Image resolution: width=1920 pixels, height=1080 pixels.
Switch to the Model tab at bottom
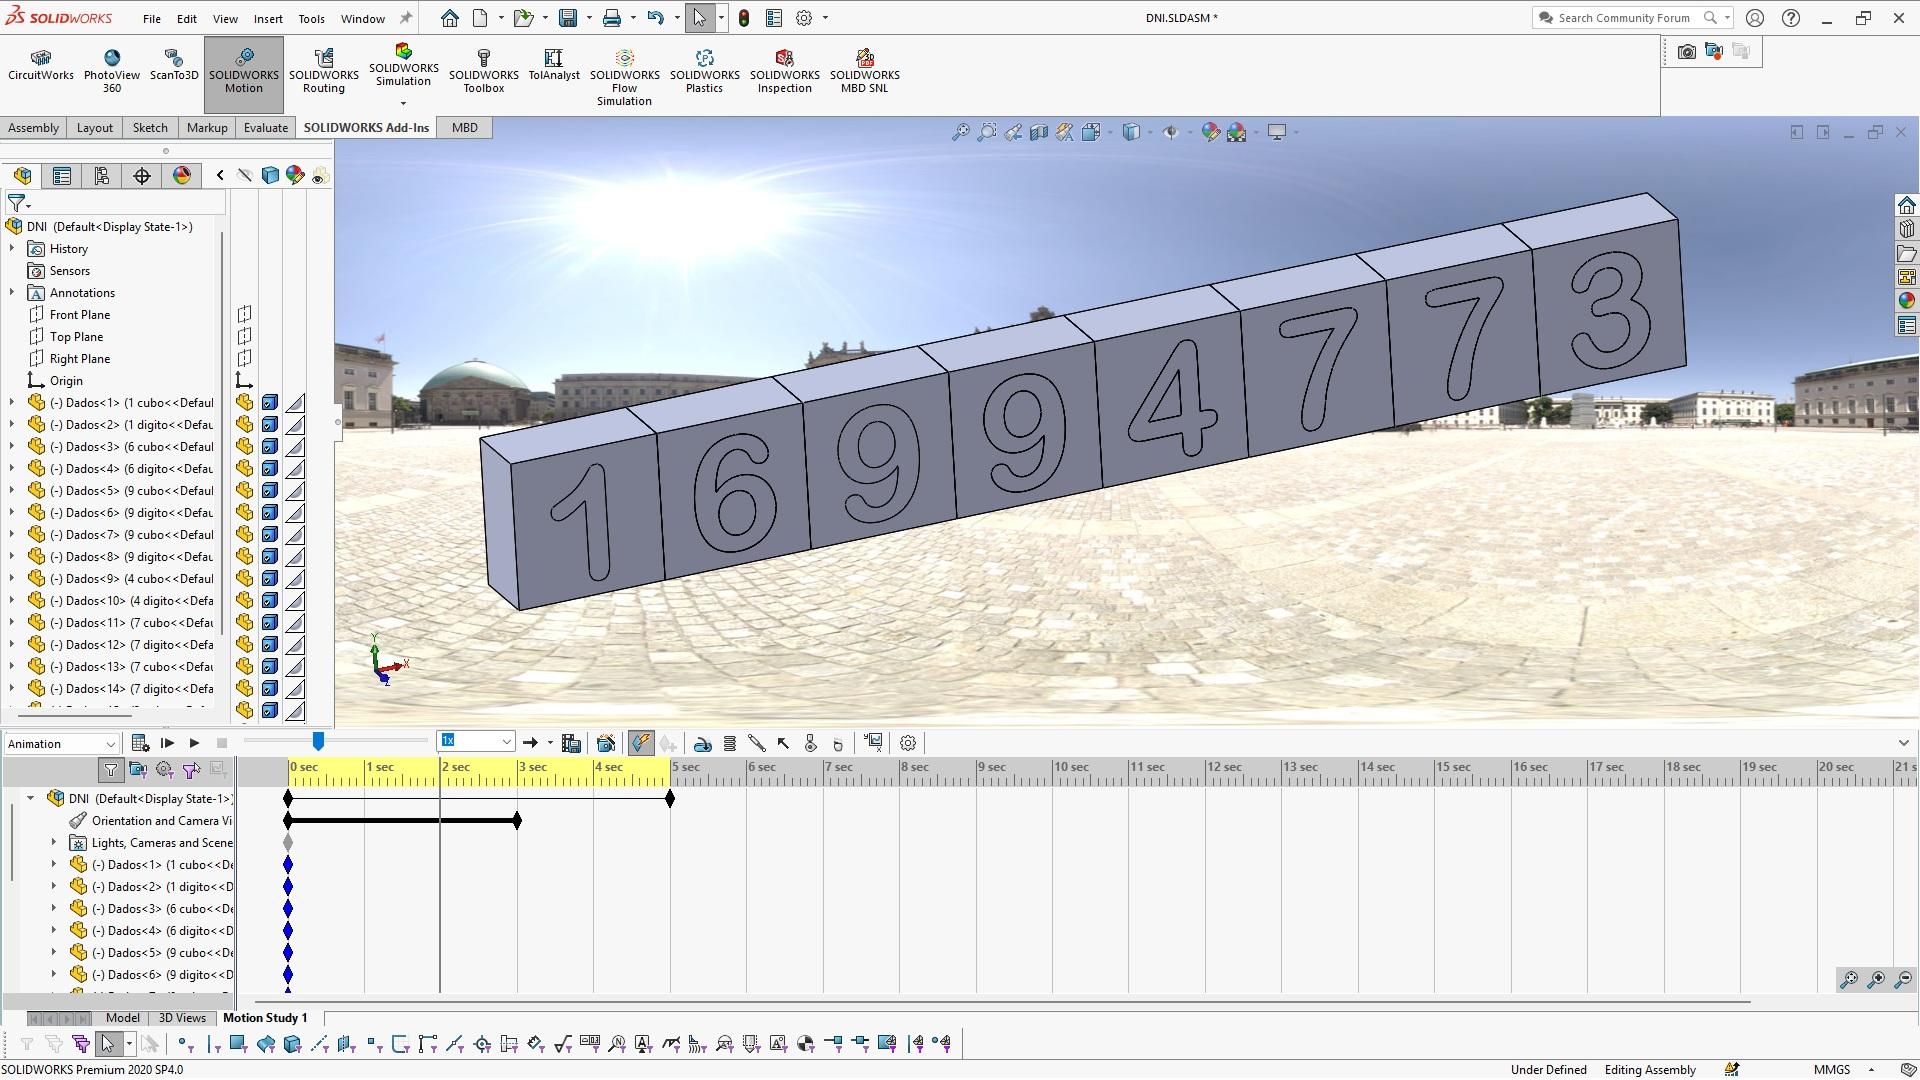[x=123, y=1018]
